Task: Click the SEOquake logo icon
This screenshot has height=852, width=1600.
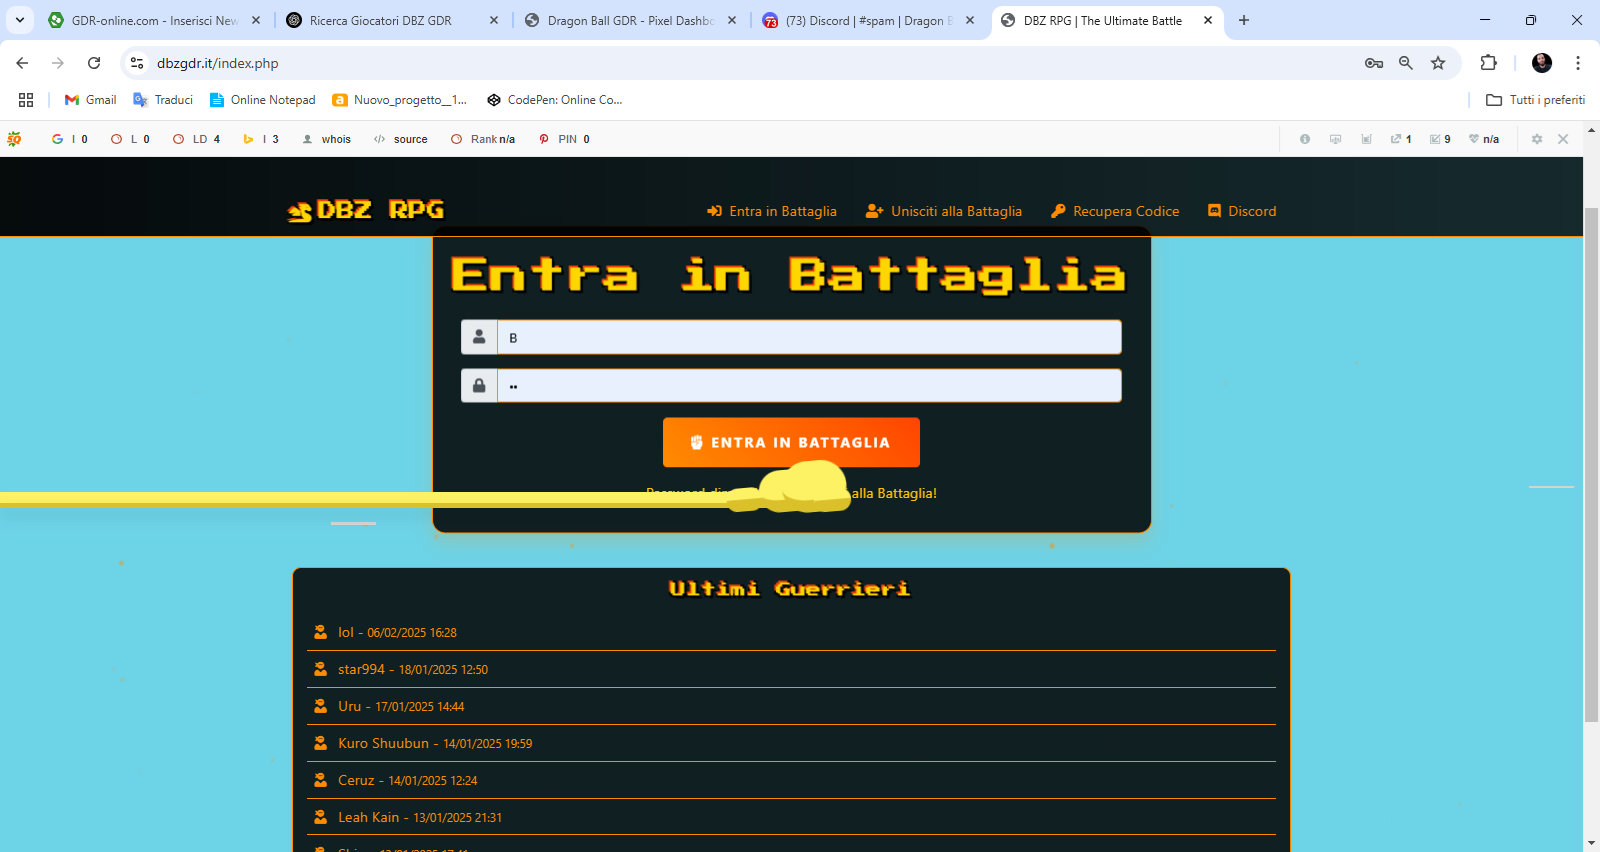Action: click(14, 139)
